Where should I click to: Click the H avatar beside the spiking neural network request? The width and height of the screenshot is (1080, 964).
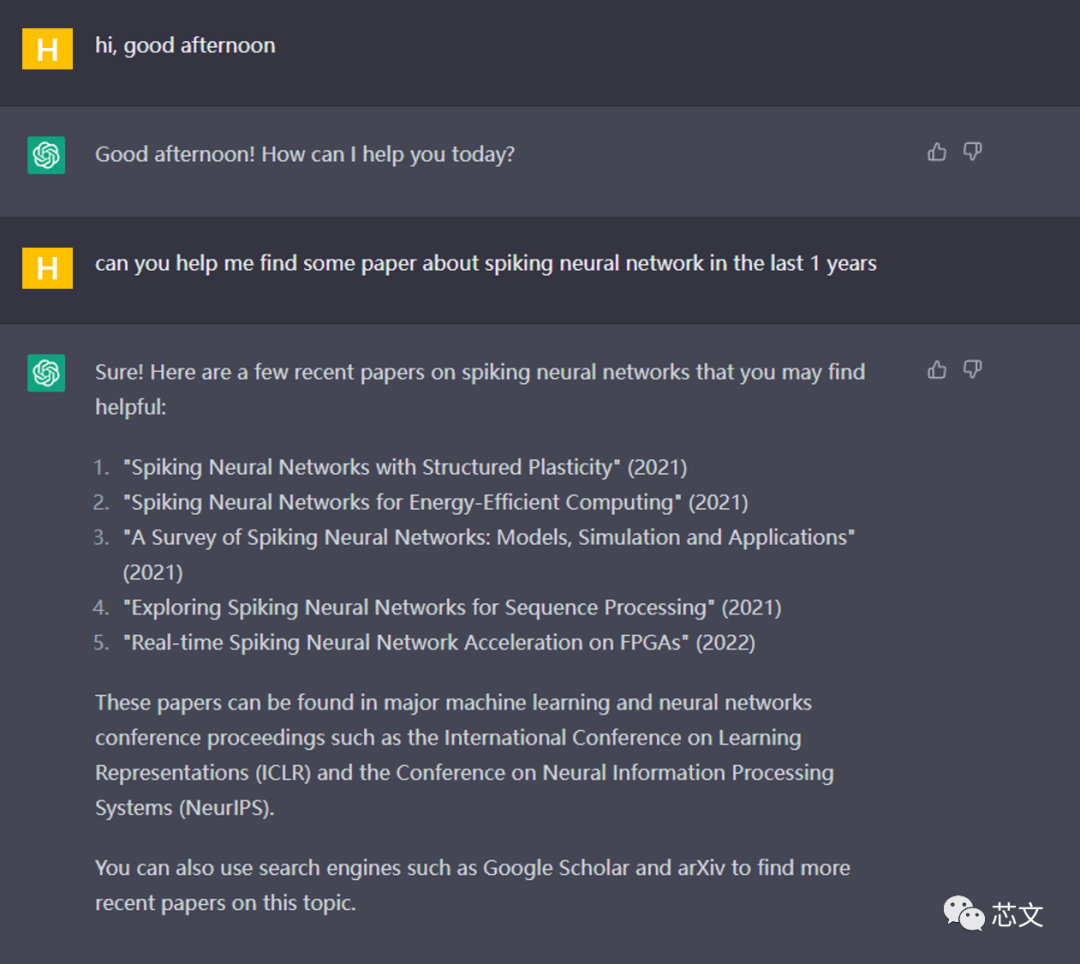pos(47,267)
